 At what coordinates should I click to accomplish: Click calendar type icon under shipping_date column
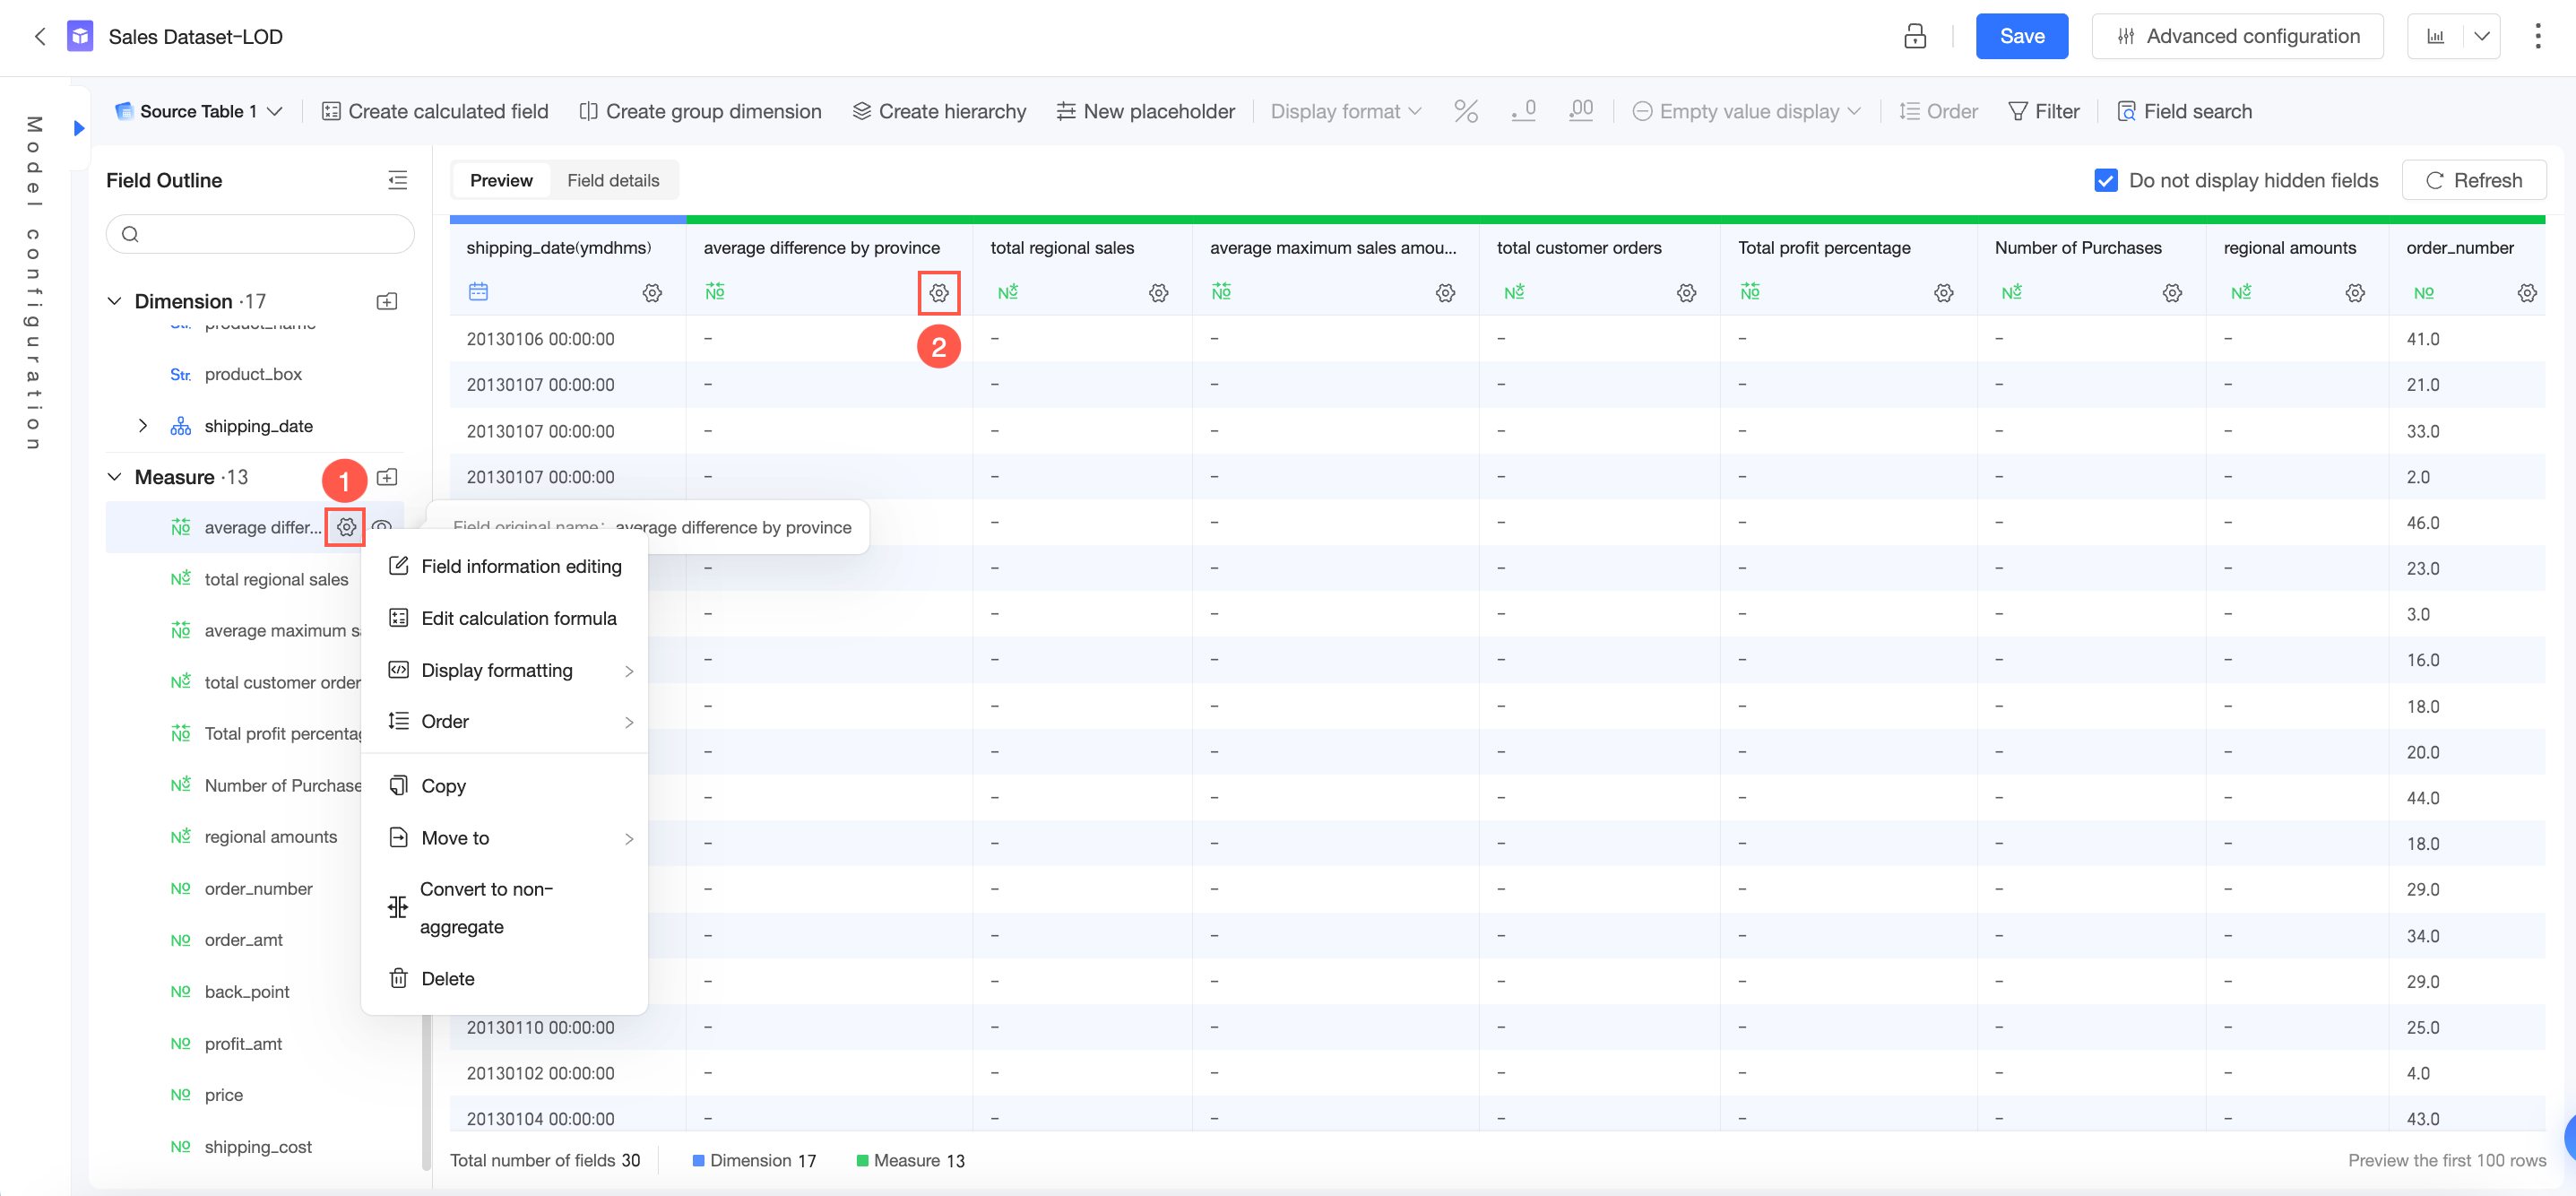click(478, 292)
